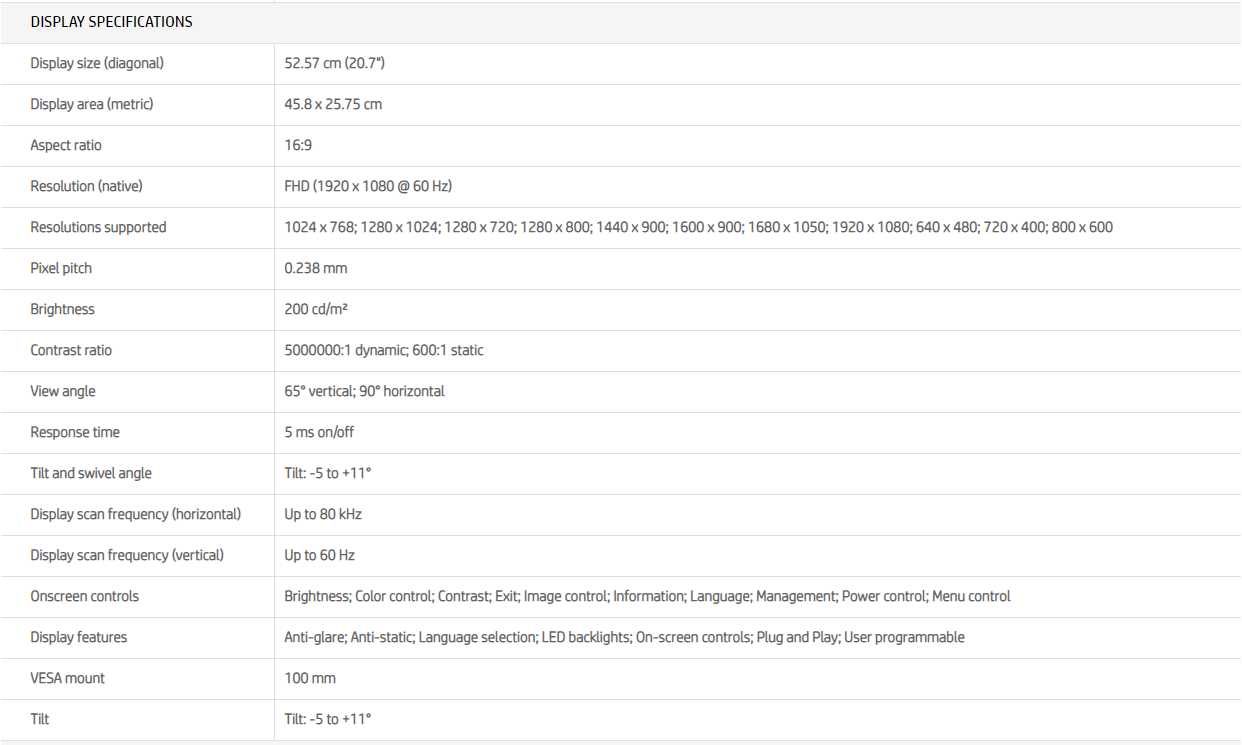Click the Resolutions supported label
Screen dimensions: 1242x745
point(98,227)
